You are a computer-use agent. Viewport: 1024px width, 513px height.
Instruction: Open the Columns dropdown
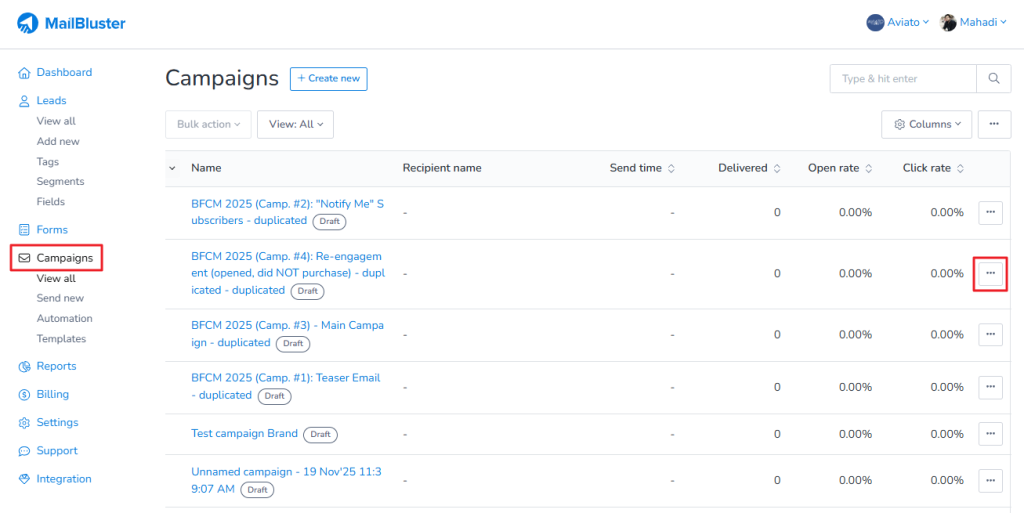pos(927,124)
